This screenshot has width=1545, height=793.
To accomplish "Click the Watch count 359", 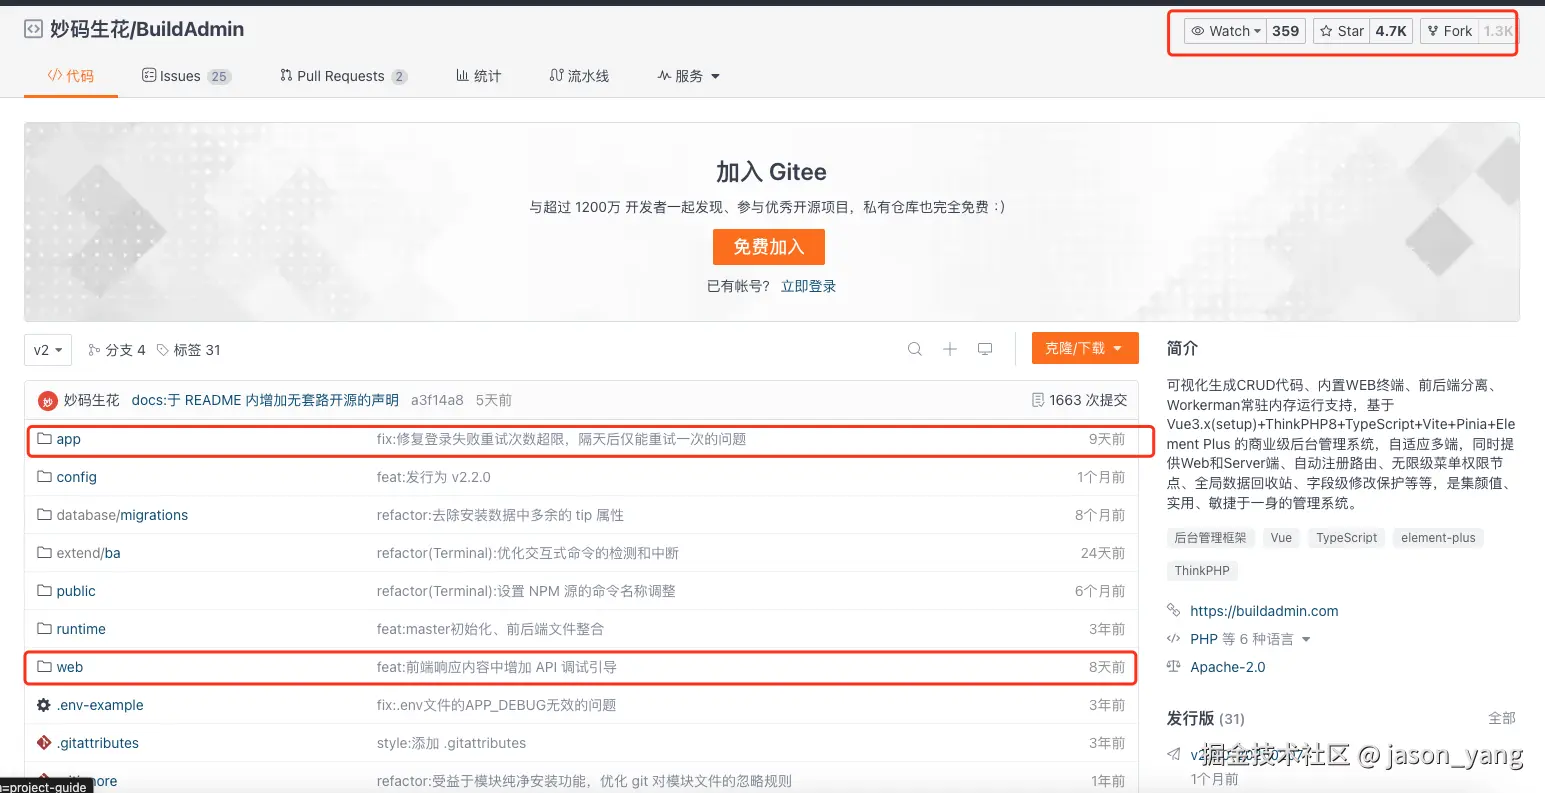I will [x=1285, y=31].
